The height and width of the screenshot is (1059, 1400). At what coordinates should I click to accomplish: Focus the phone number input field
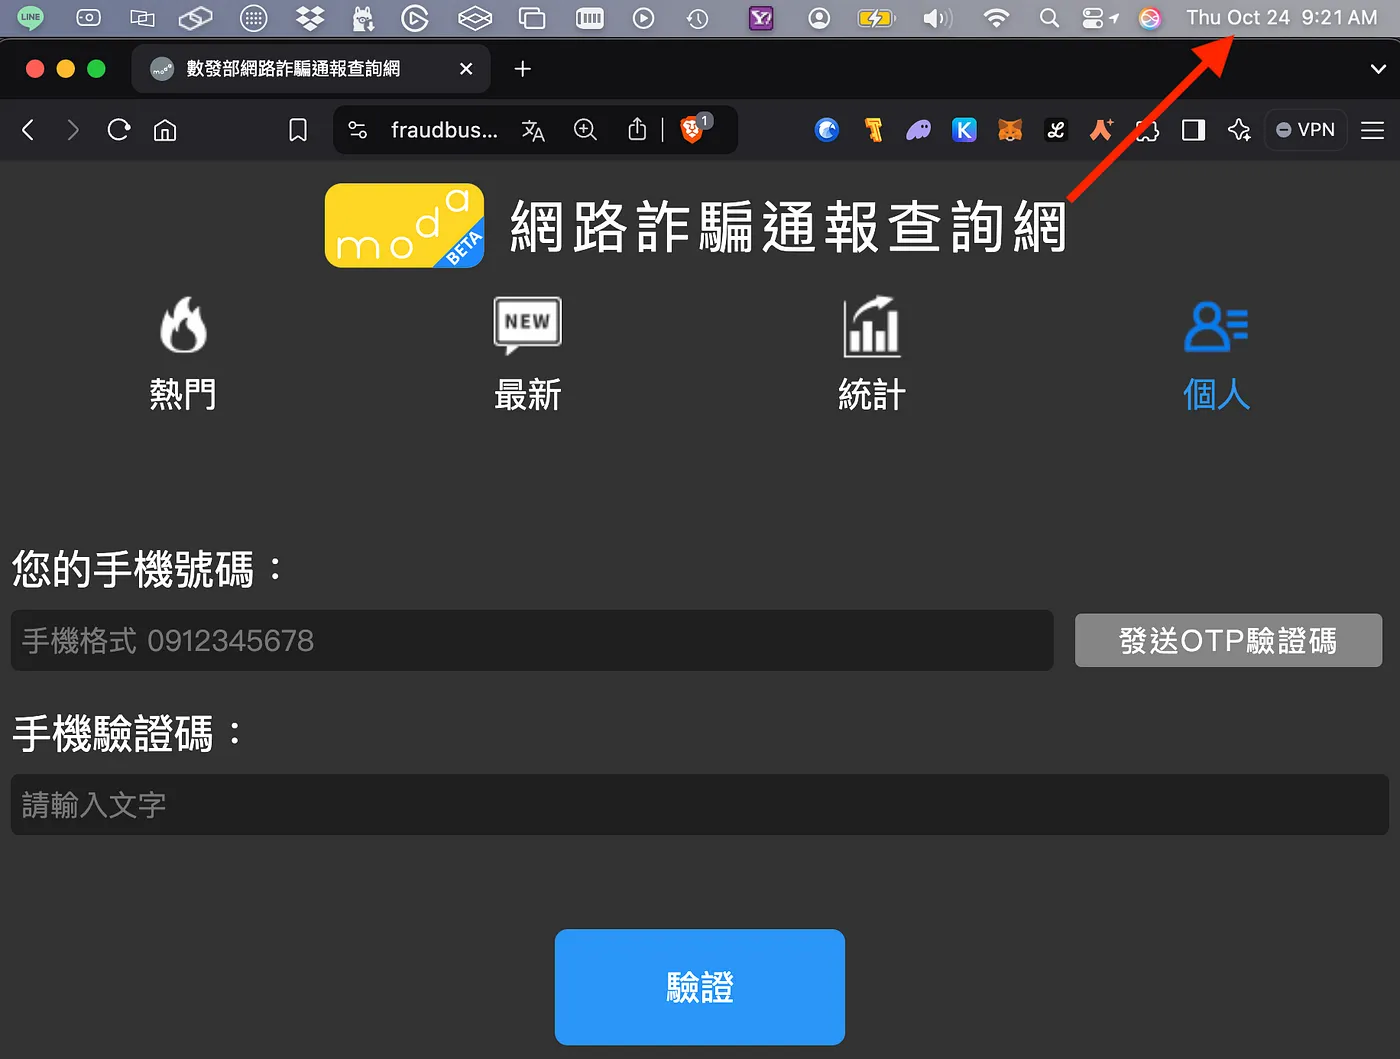coord(532,640)
